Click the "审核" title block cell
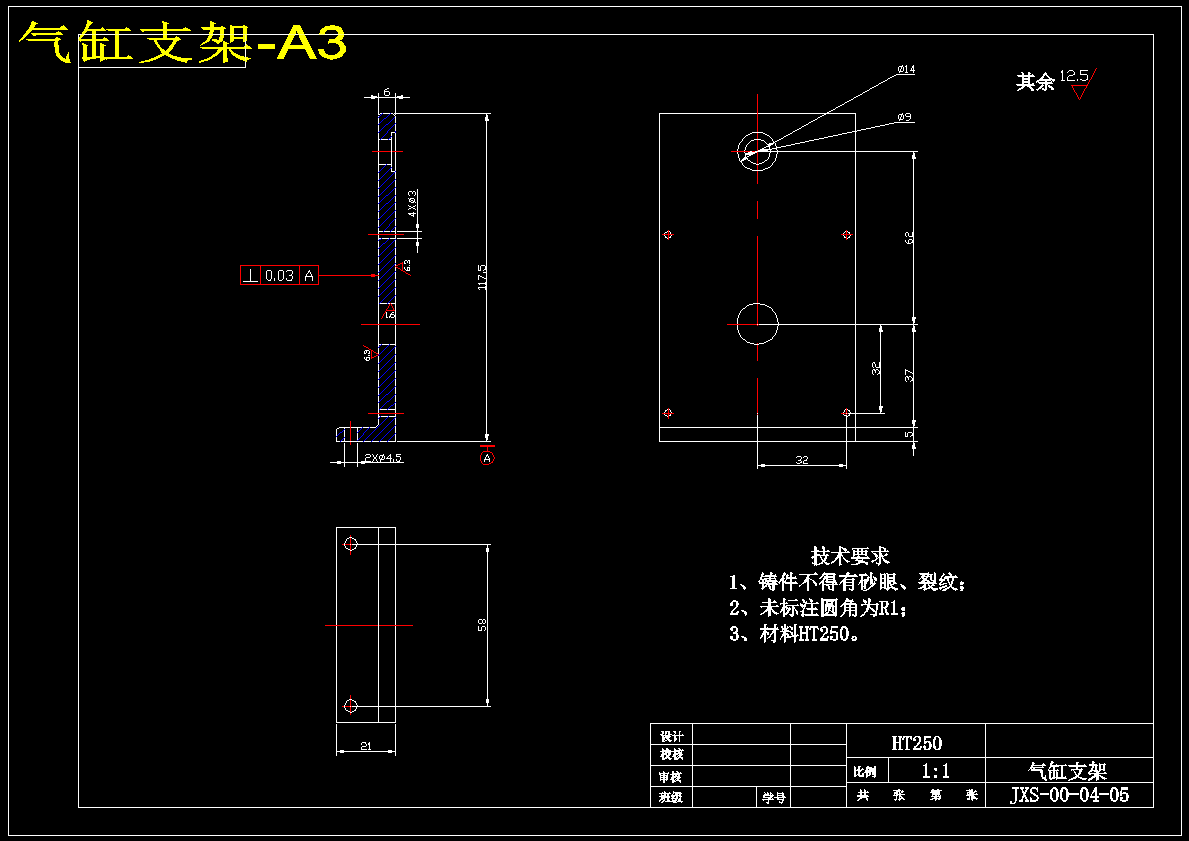This screenshot has width=1189, height=841. click(x=672, y=777)
